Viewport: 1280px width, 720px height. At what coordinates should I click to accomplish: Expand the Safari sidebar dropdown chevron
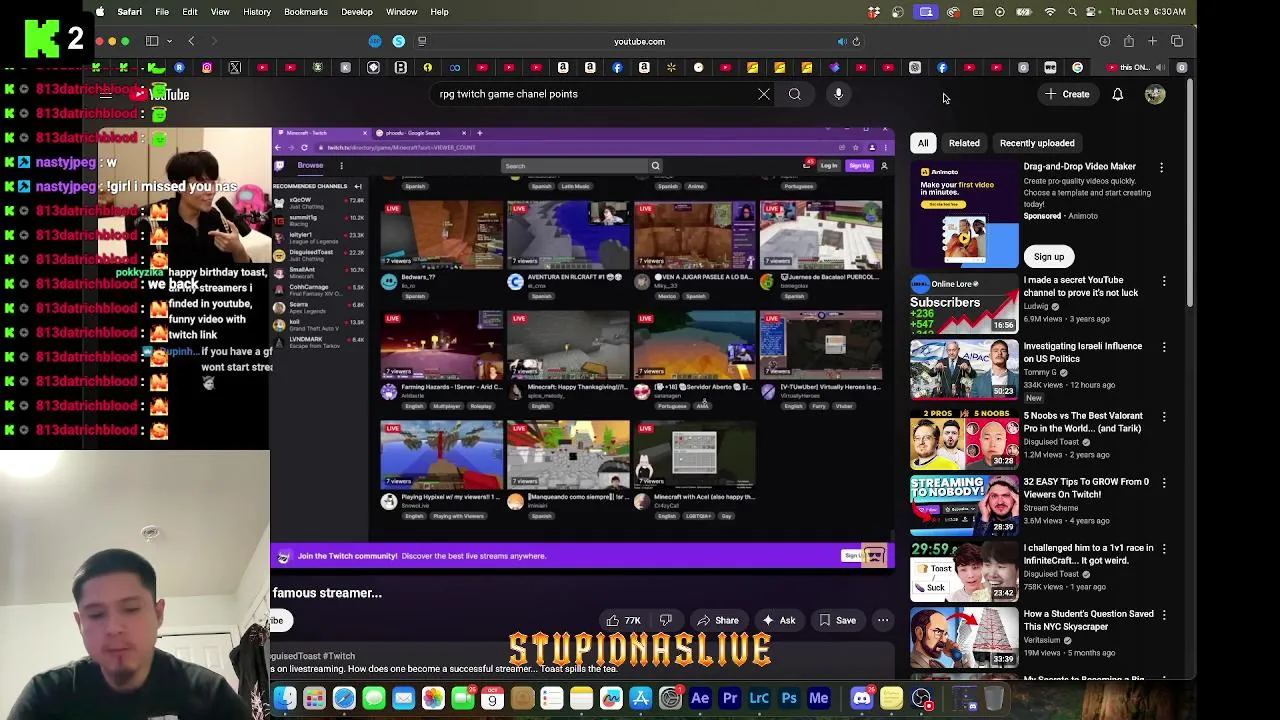[168, 41]
